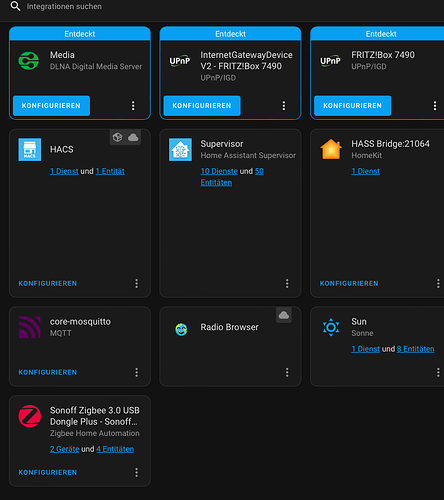The image size is (444, 500).
Task: Open the 2 Geräte link for Sonoff Zigbee
Action: coord(65,449)
